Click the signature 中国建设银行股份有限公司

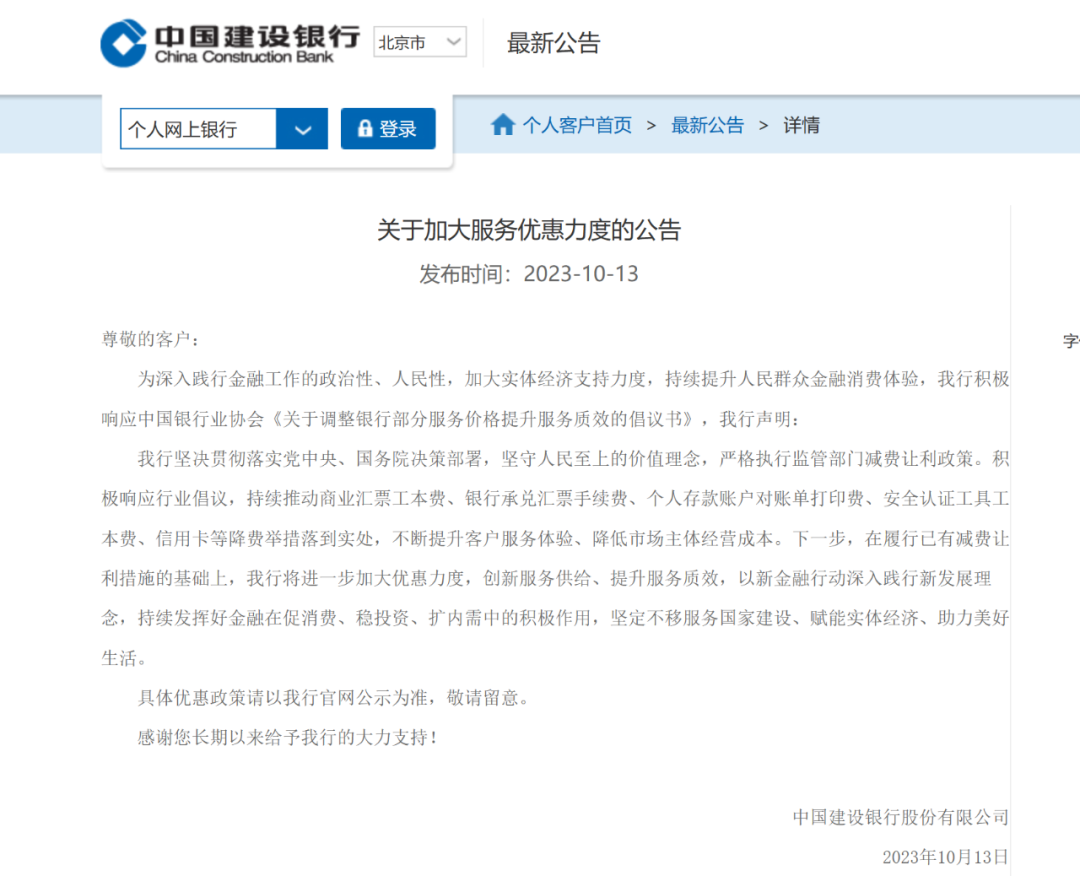tap(901, 817)
